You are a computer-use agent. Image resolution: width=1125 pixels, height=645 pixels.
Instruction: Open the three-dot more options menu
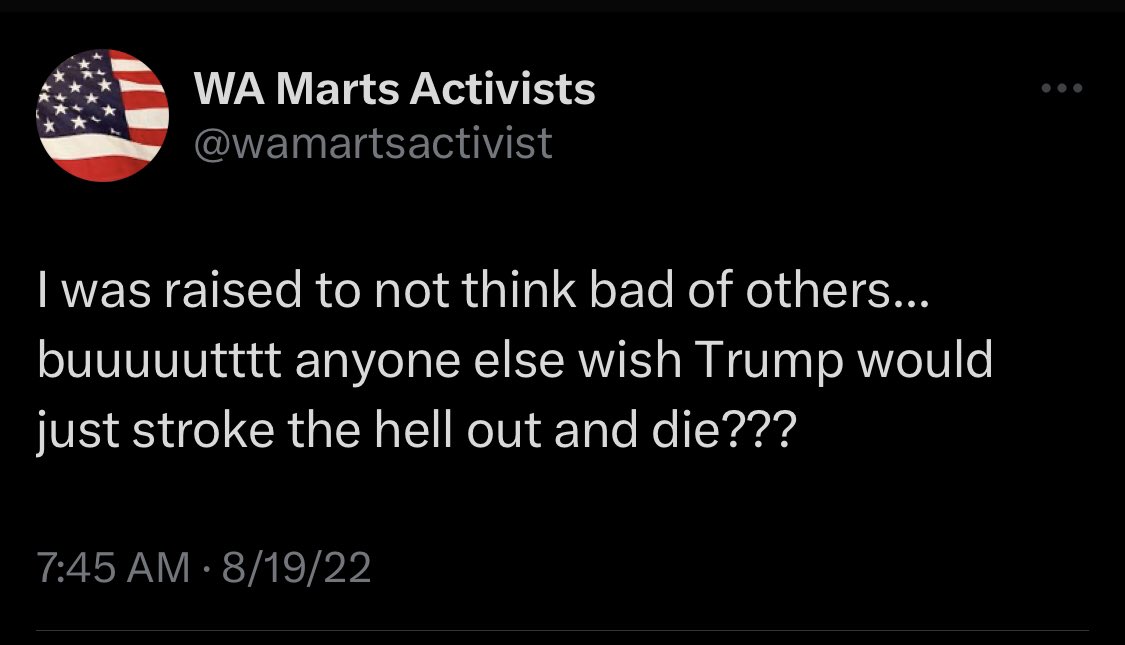(x=1061, y=89)
